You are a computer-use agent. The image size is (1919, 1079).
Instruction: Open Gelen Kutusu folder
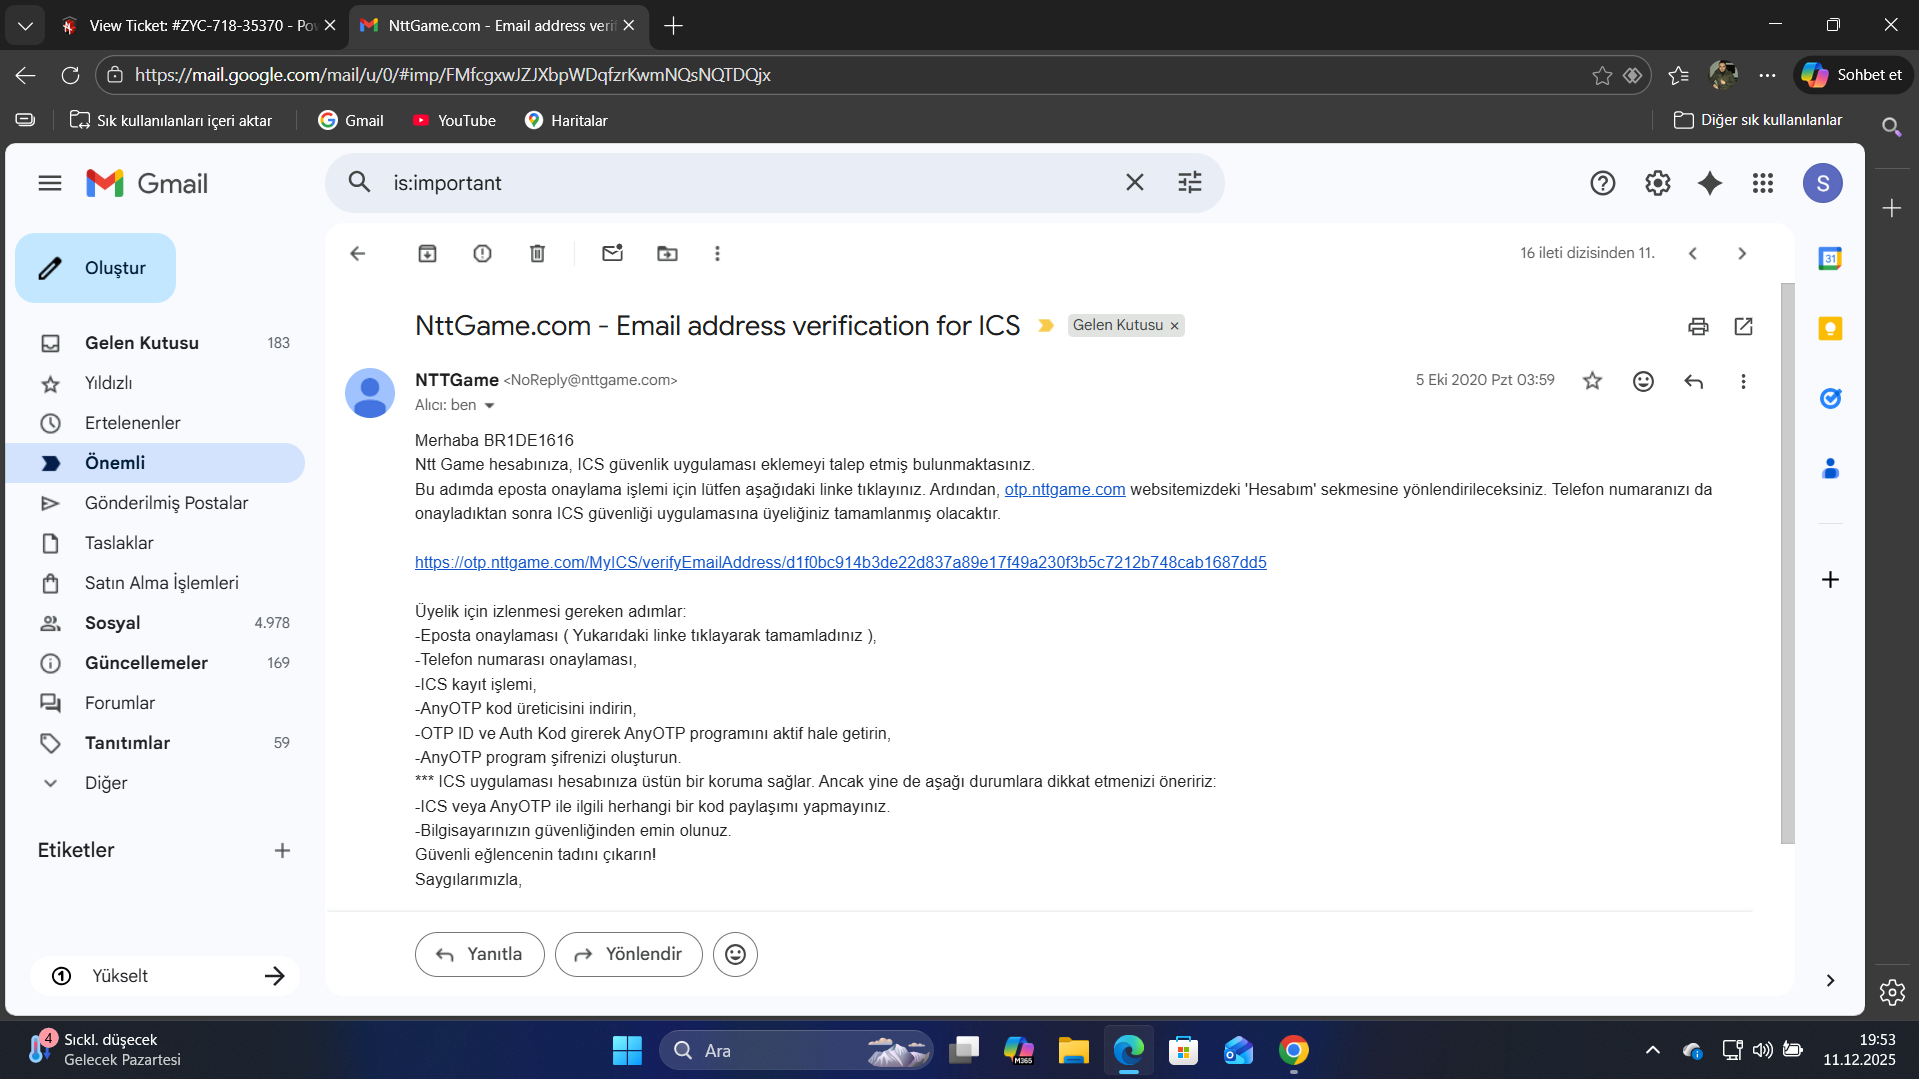[155, 343]
